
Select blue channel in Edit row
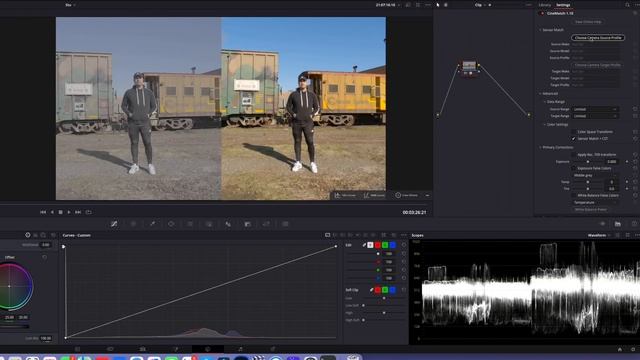(x=392, y=245)
